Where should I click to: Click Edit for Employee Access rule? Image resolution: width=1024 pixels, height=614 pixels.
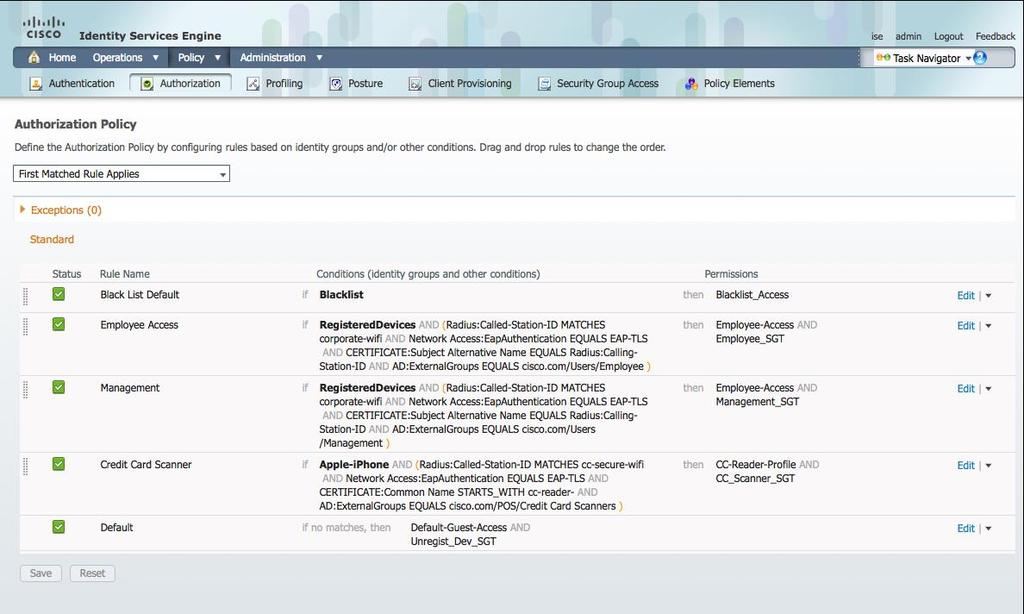click(x=966, y=326)
